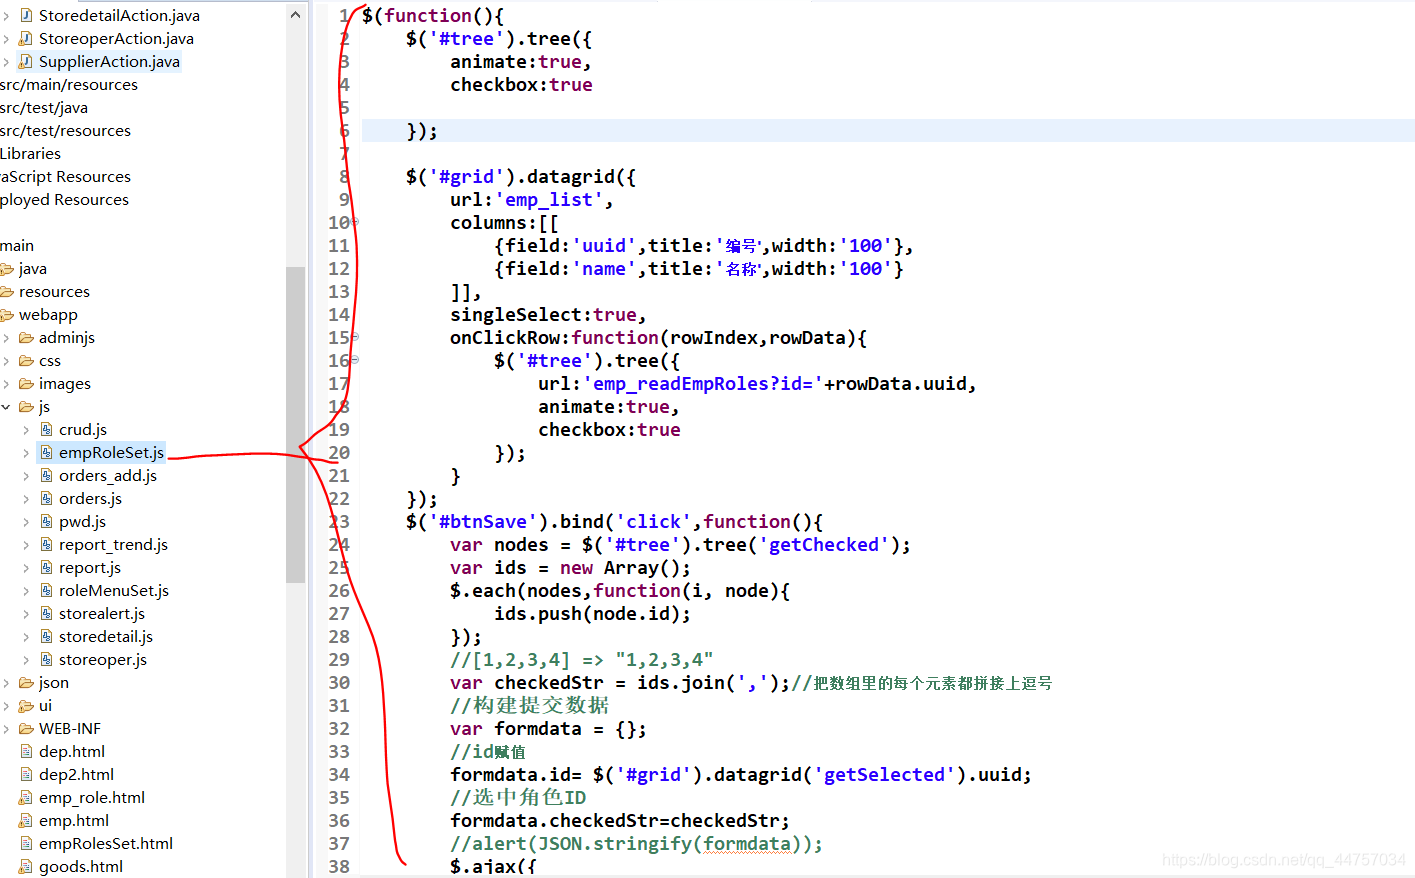Click 'getSelected' string on line 34

(x=884, y=774)
